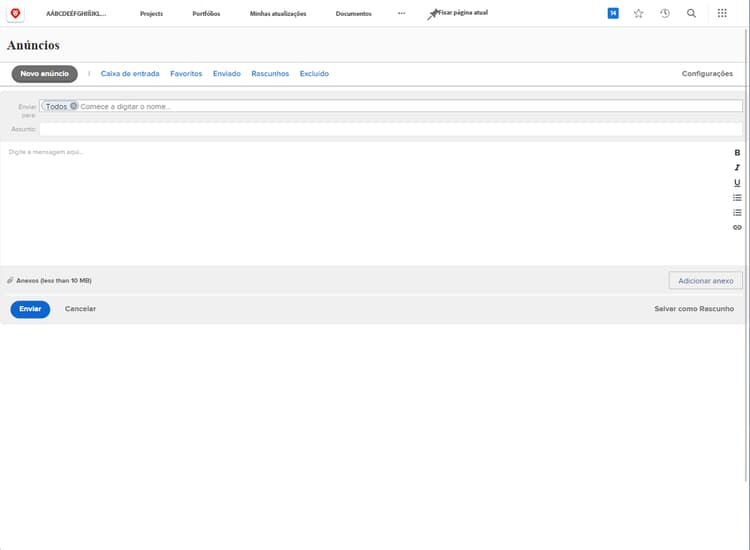Click the Adicionar anexo button
The width and height of the screenshot is (750, 550).
click(706, 281)
